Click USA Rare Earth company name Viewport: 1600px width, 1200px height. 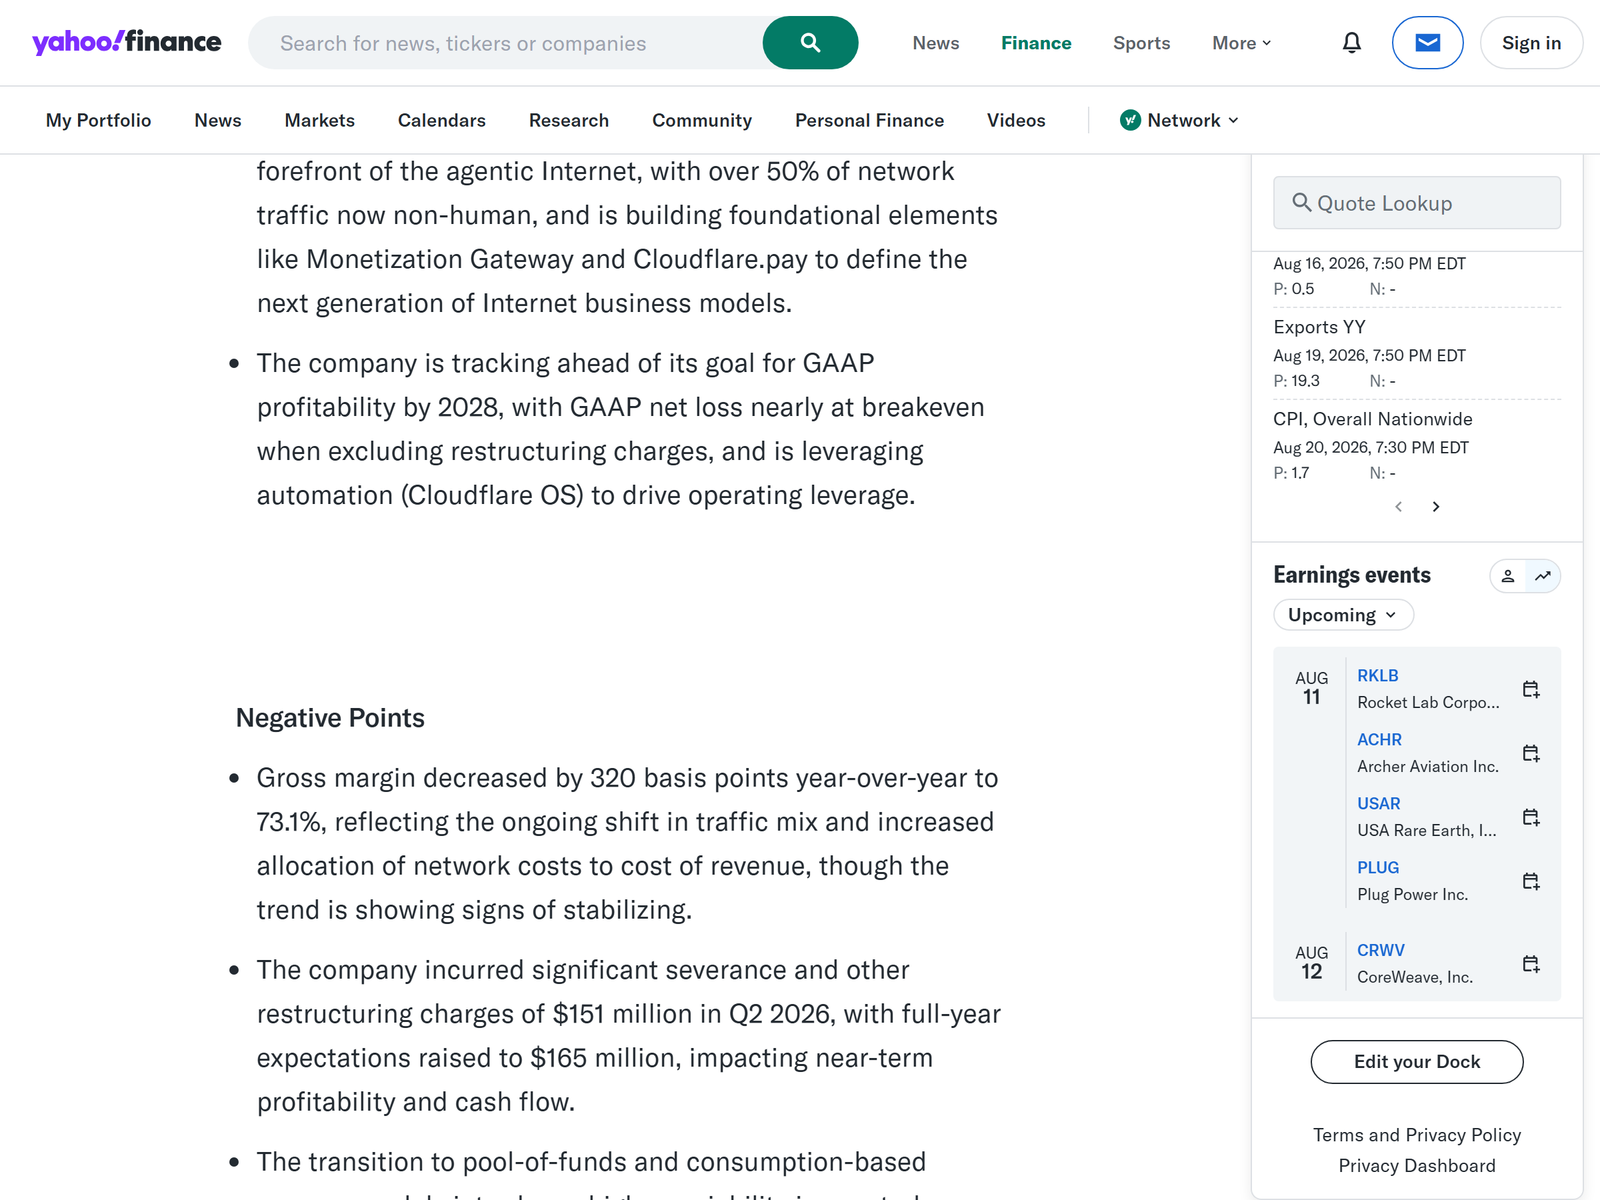click(x=1427, y=831)
